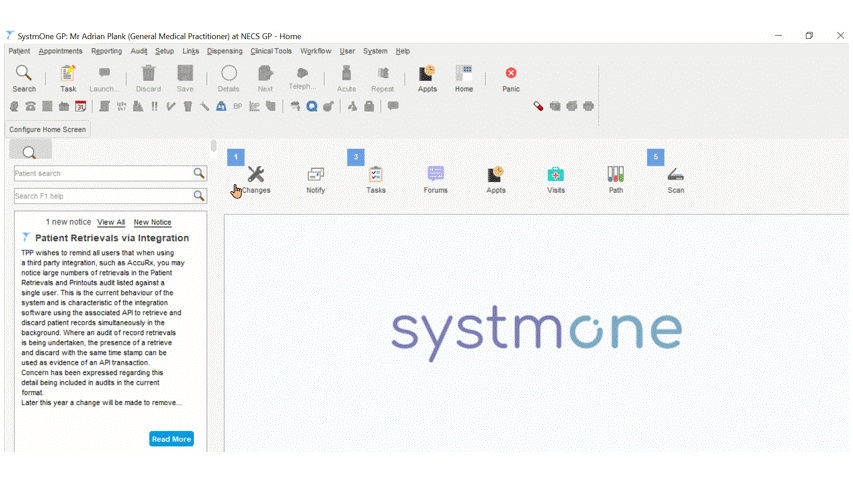Click the Telephone toolbar icon

point(302,78)
